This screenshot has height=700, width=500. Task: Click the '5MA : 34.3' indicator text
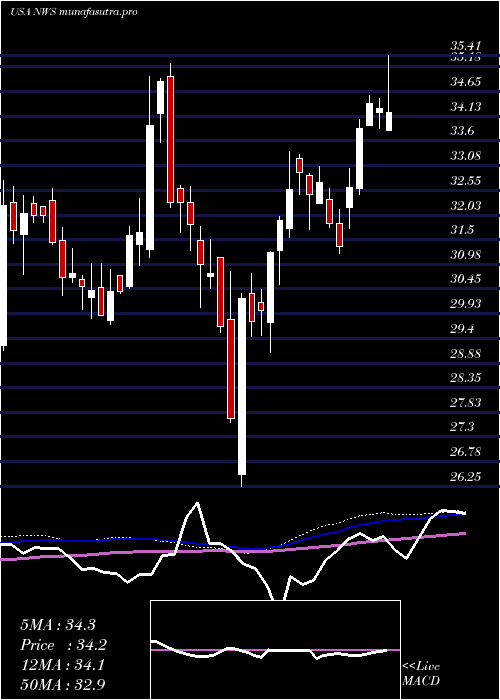click(x=58, y=625)
